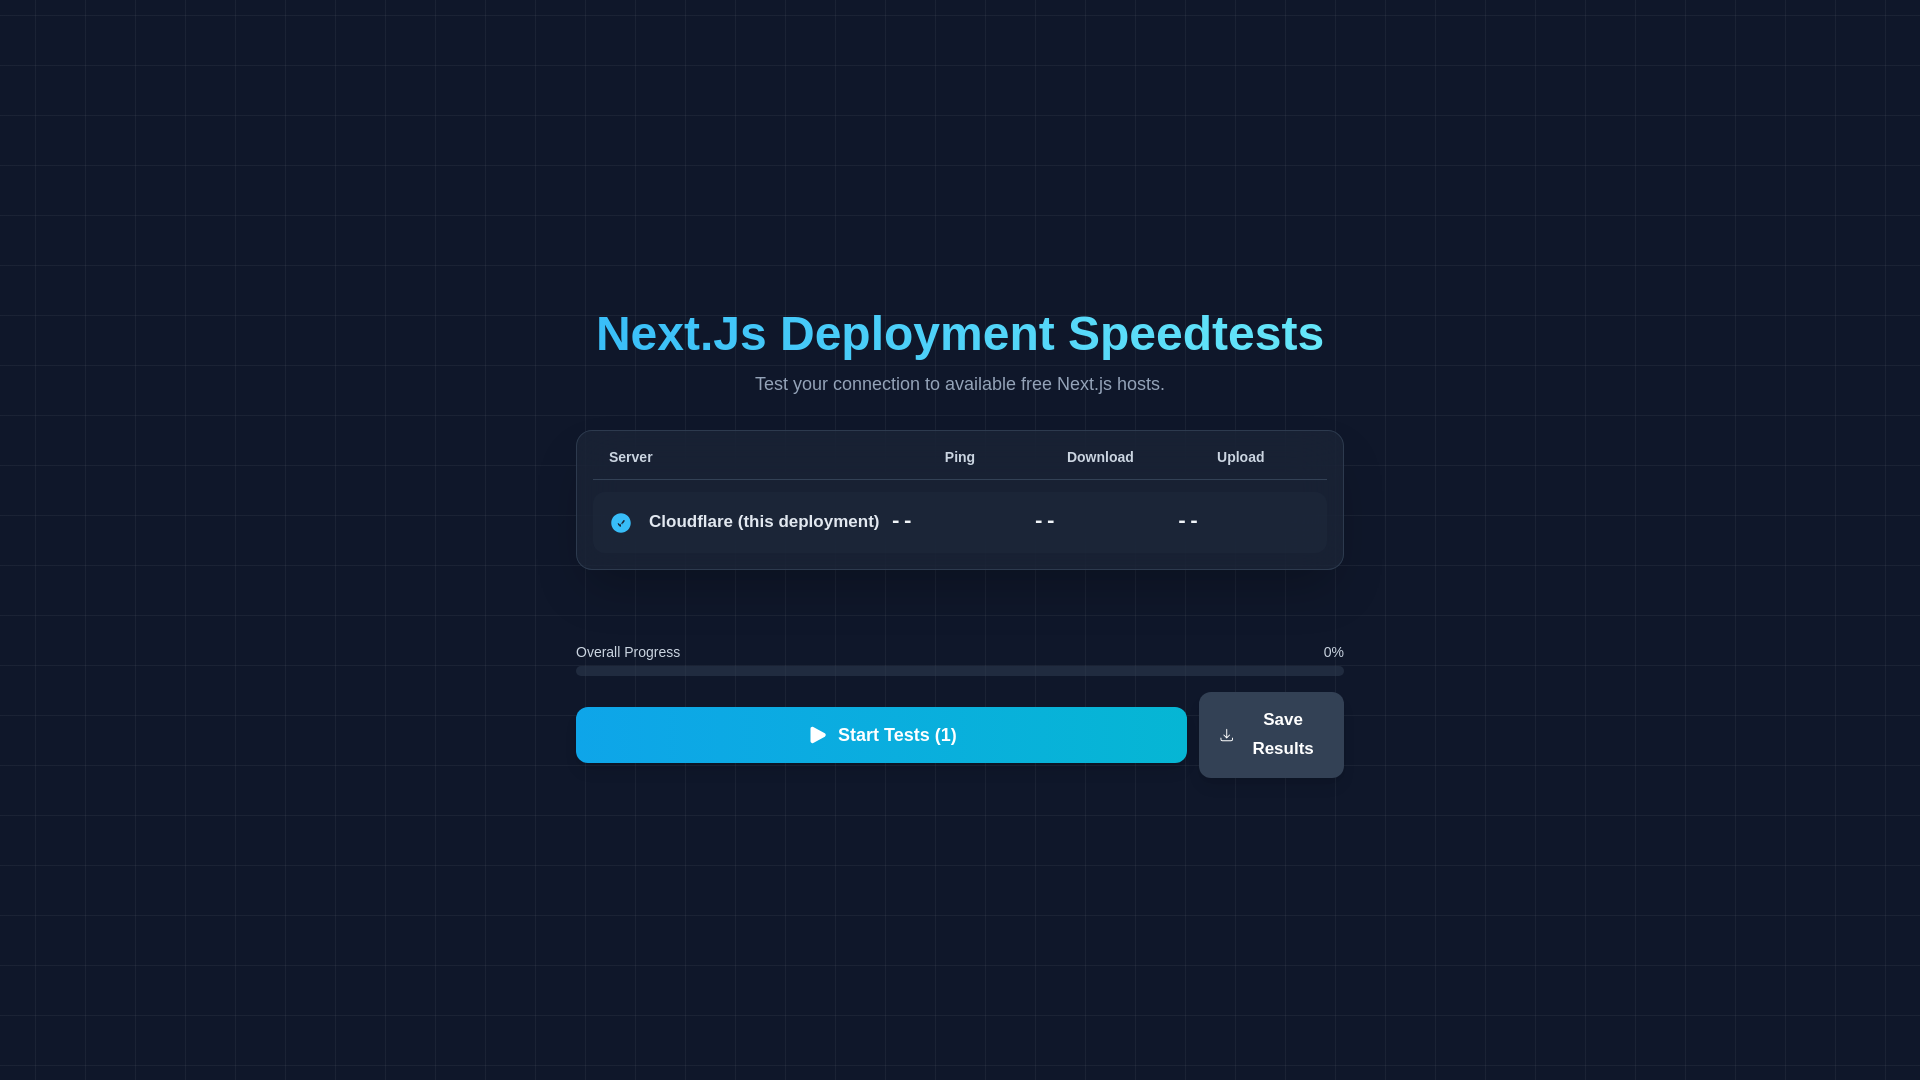Click the Start Tests (1) button

(881, 735)
